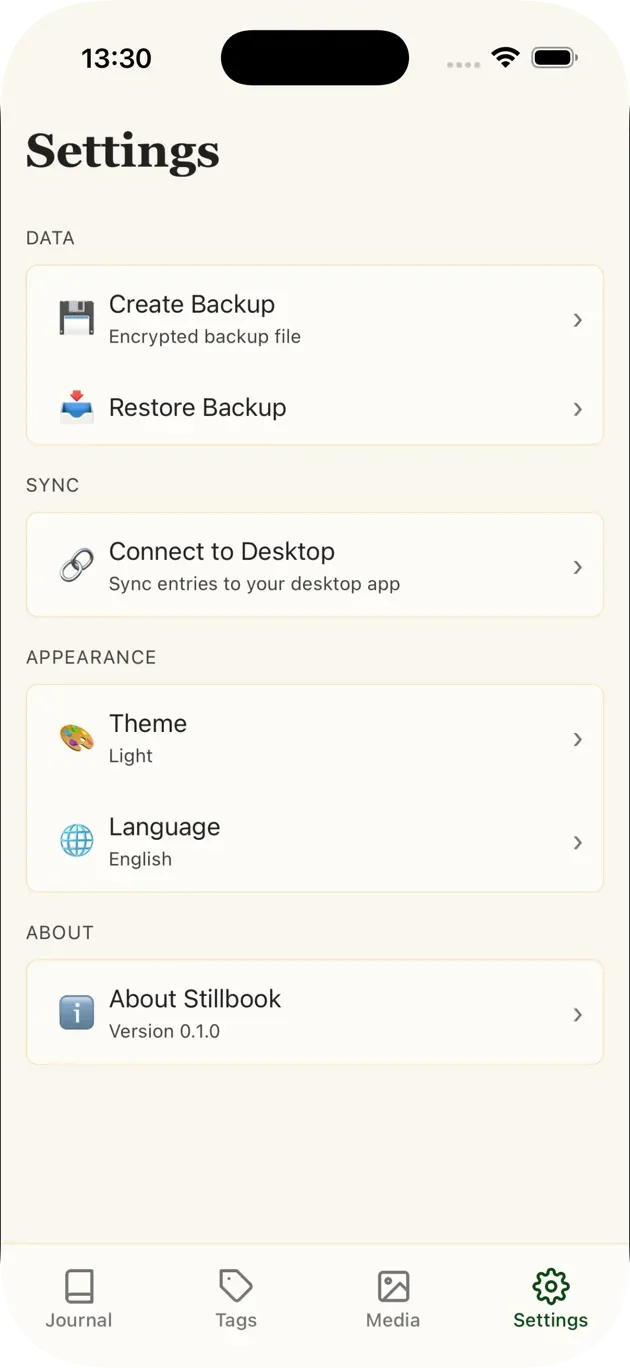The height and width of the screenshot is (1368, 630).
Task: Click the Wi-Fi icon in the status bar
Action: point(506,58)
